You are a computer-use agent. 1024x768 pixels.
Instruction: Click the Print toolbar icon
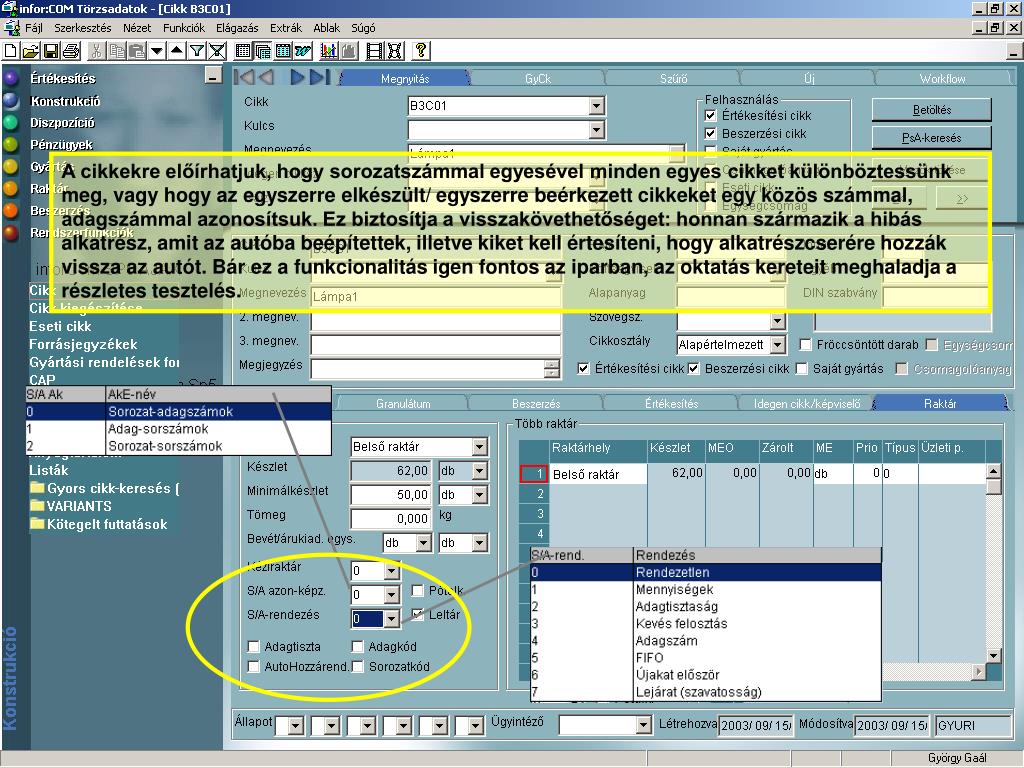[x=71, y=50]
